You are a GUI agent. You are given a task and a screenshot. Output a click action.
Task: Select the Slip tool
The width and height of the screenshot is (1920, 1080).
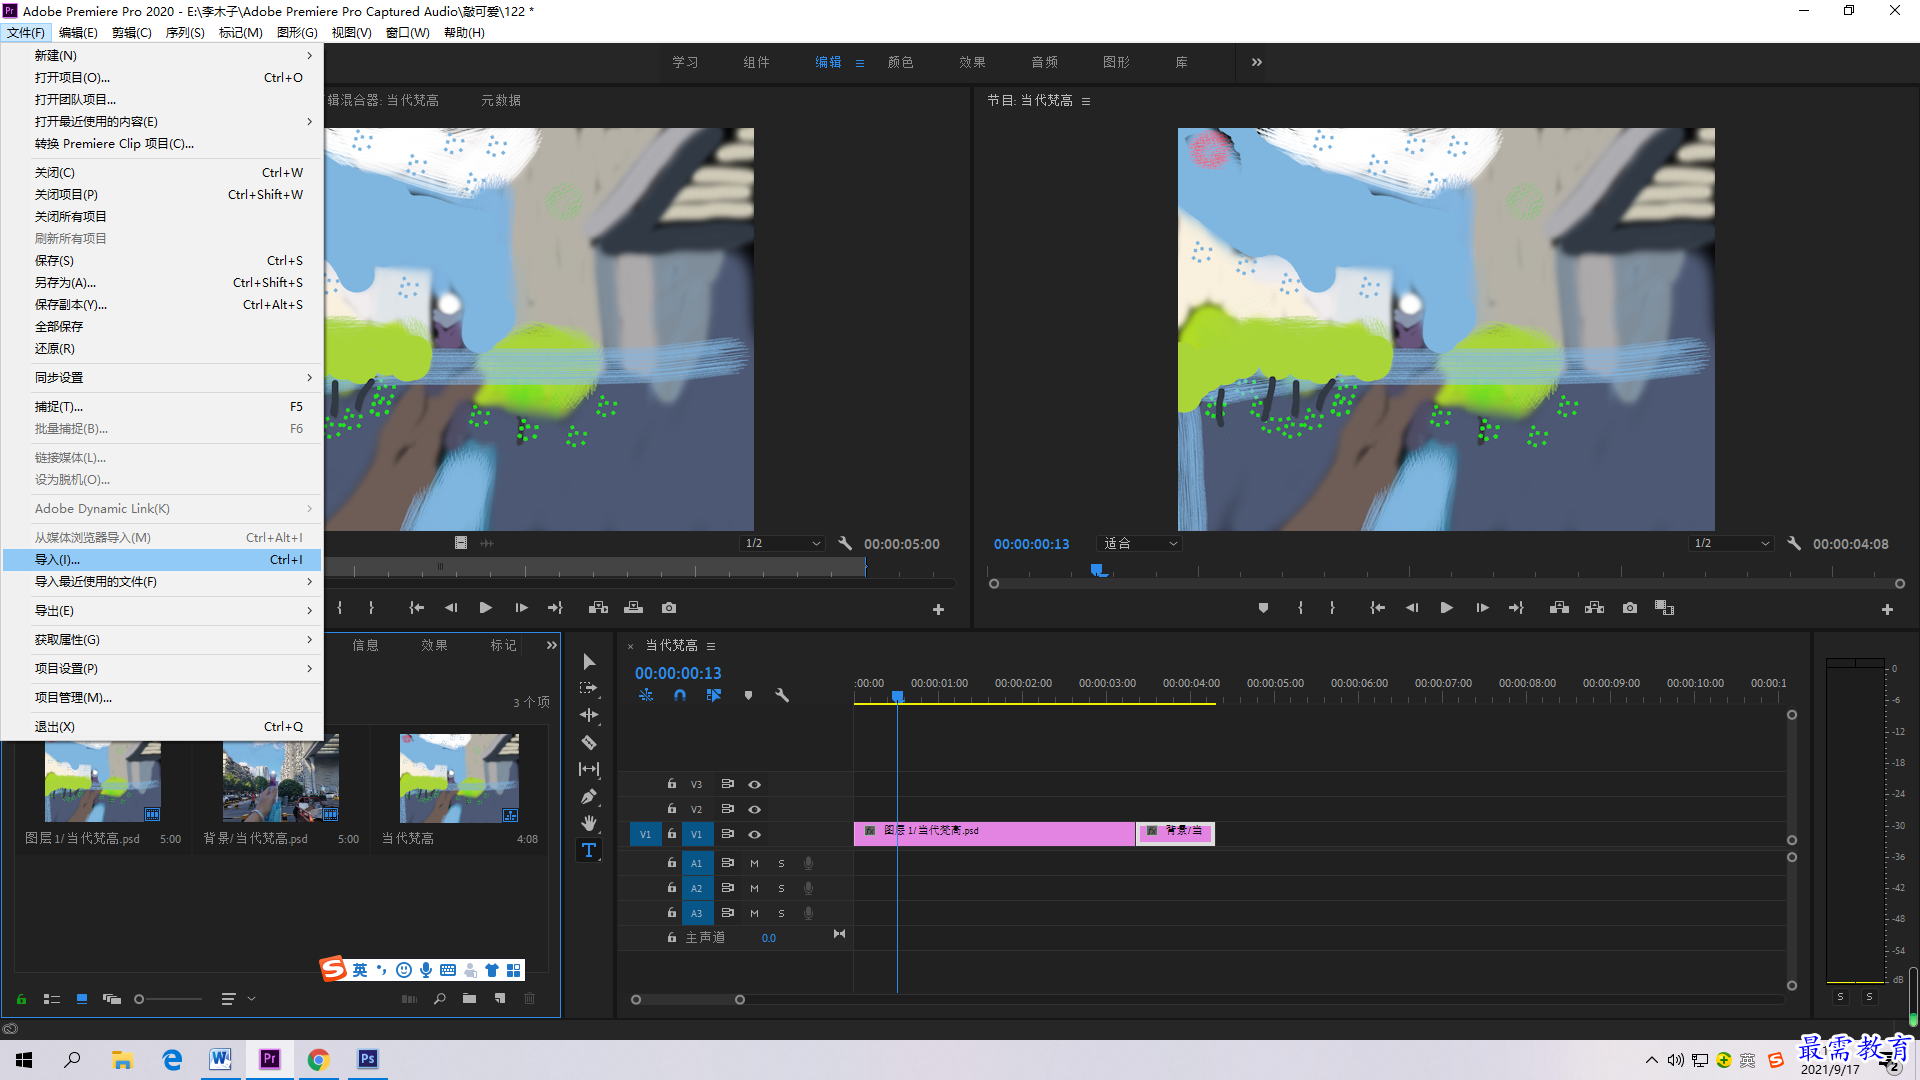coord(589,769)
